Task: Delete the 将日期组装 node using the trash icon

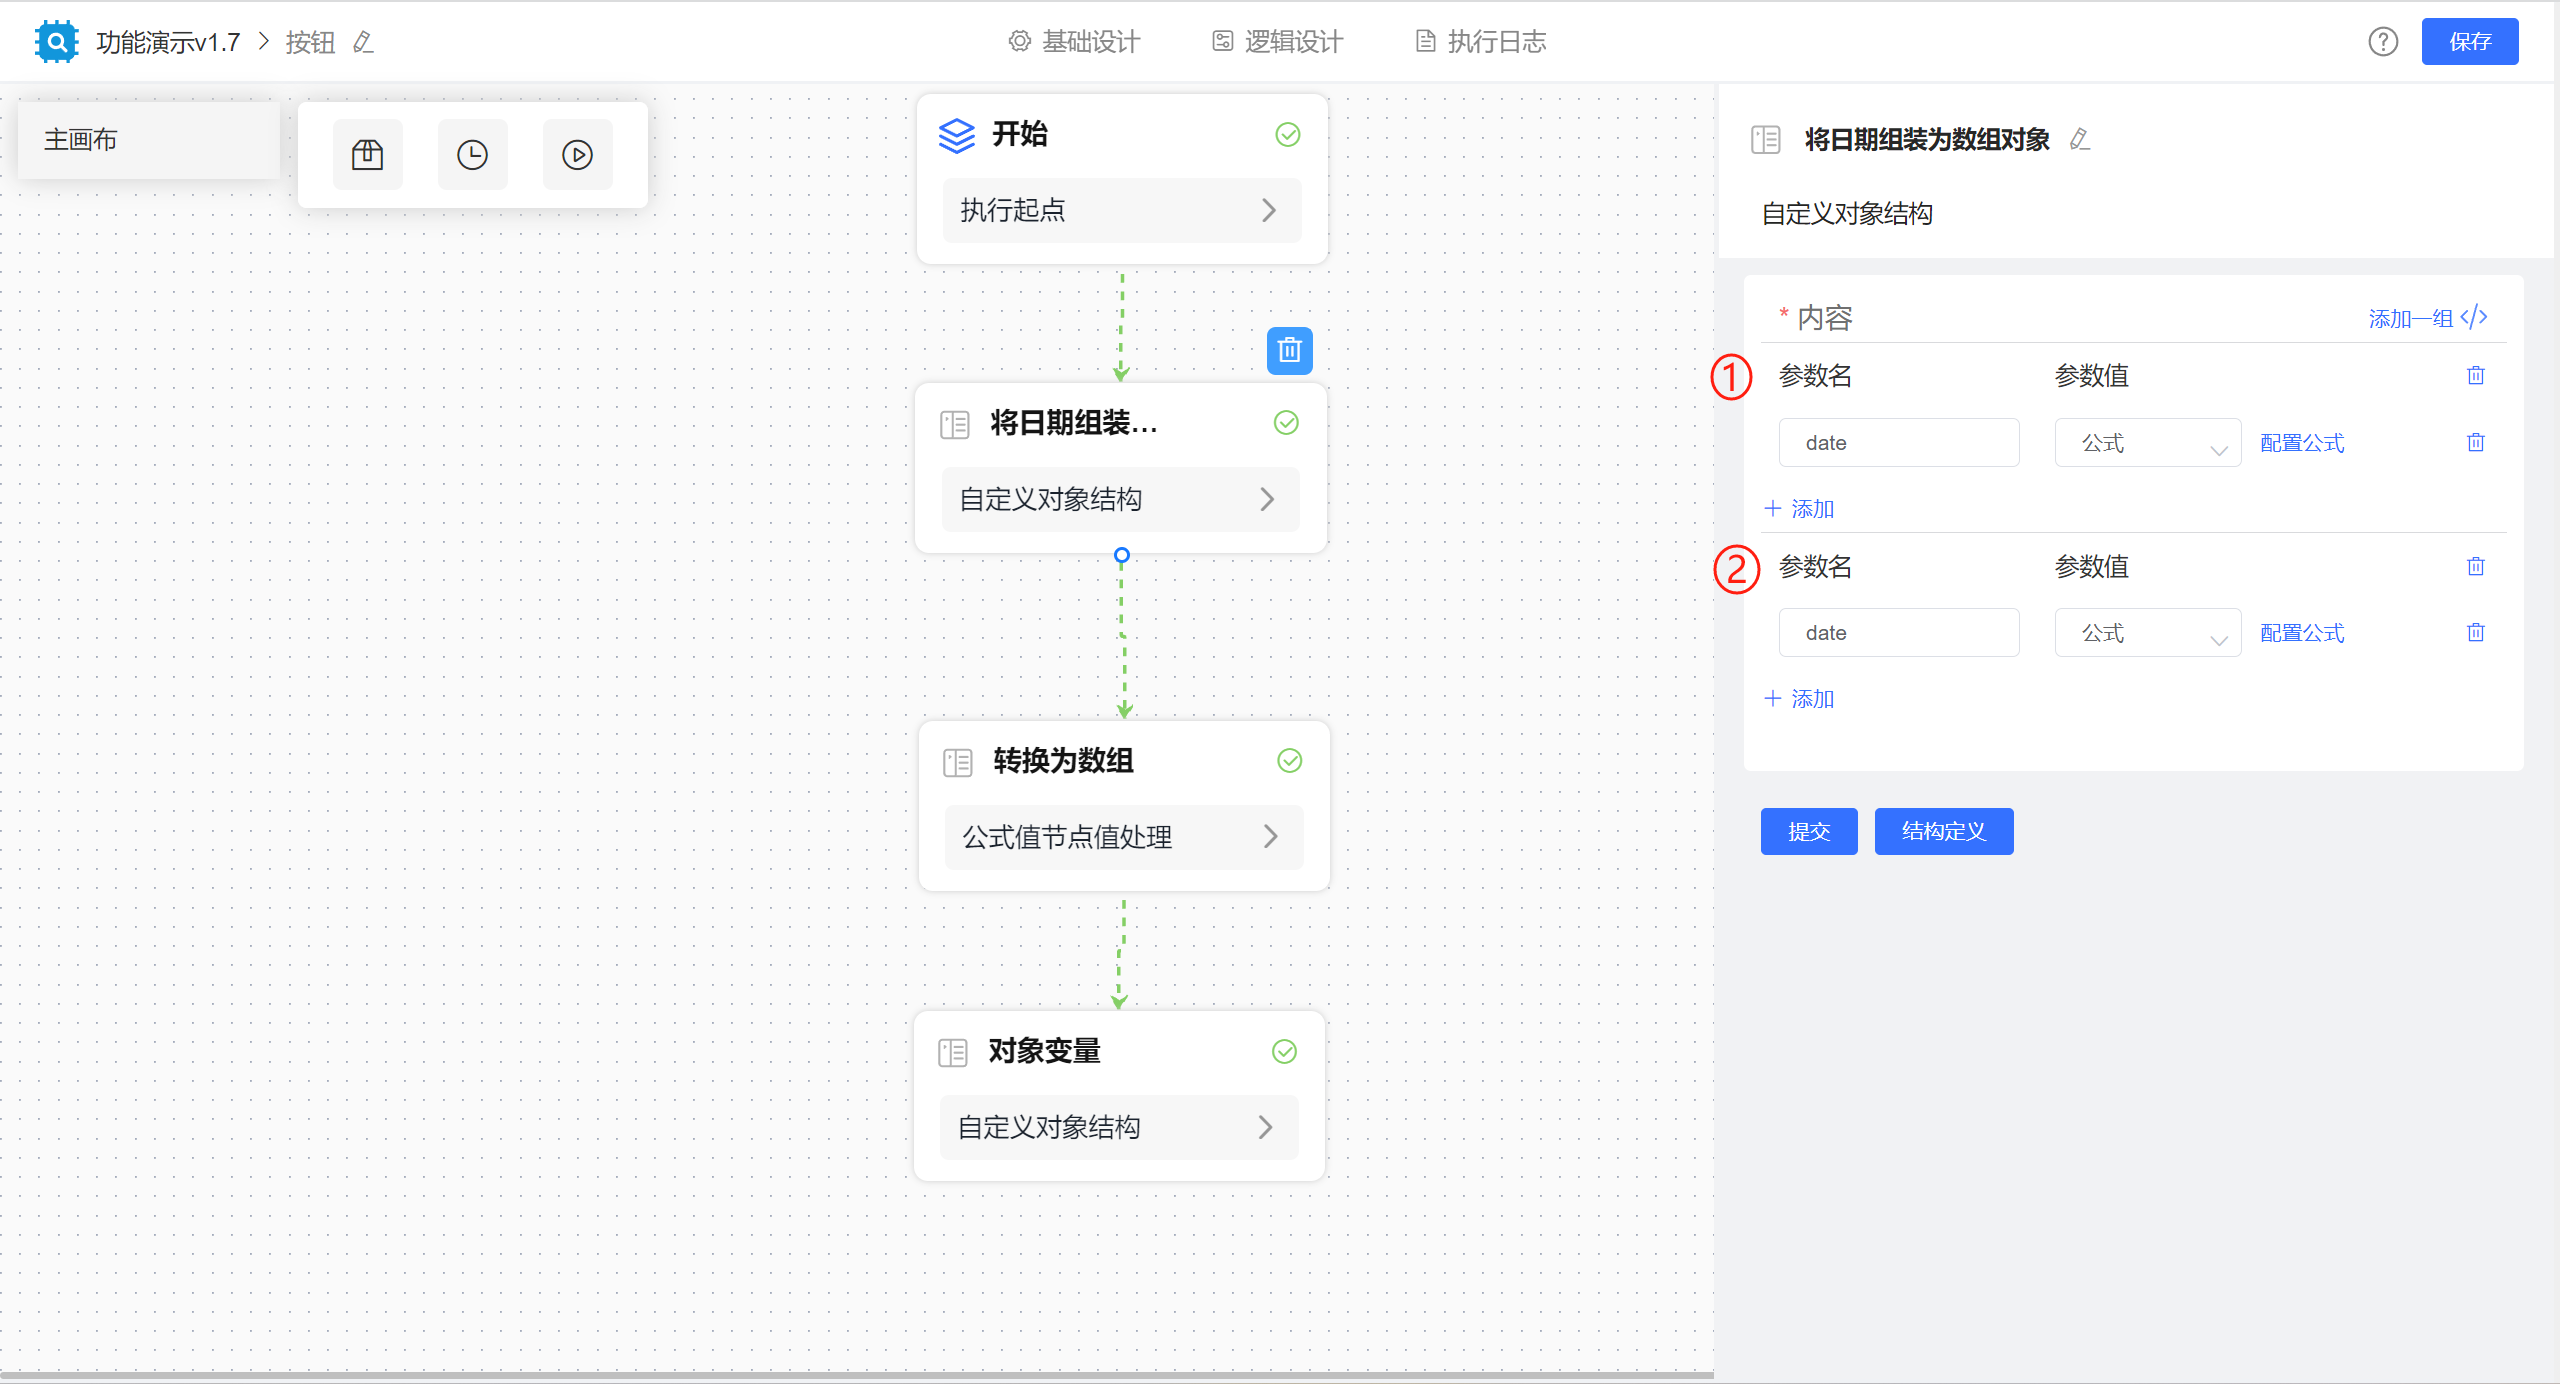Action: point(1289,351)
